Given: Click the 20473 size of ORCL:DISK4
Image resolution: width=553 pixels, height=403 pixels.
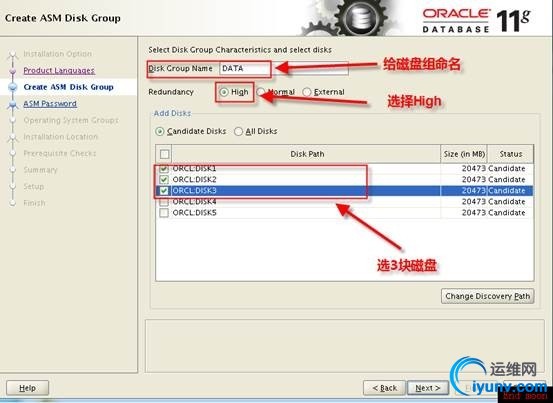Looking at the screenshot, I should click(474, 202).
